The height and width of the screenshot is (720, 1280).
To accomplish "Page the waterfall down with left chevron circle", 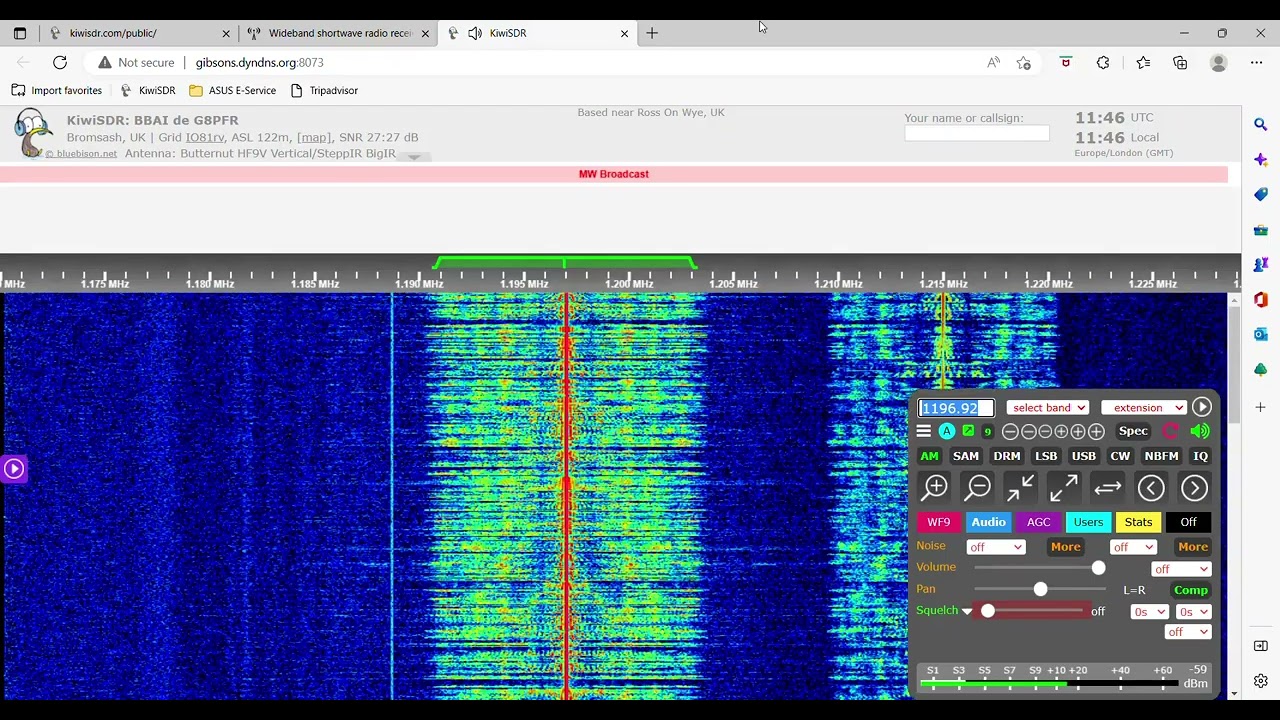I will pyautogui.click(x=1151, y=488).
